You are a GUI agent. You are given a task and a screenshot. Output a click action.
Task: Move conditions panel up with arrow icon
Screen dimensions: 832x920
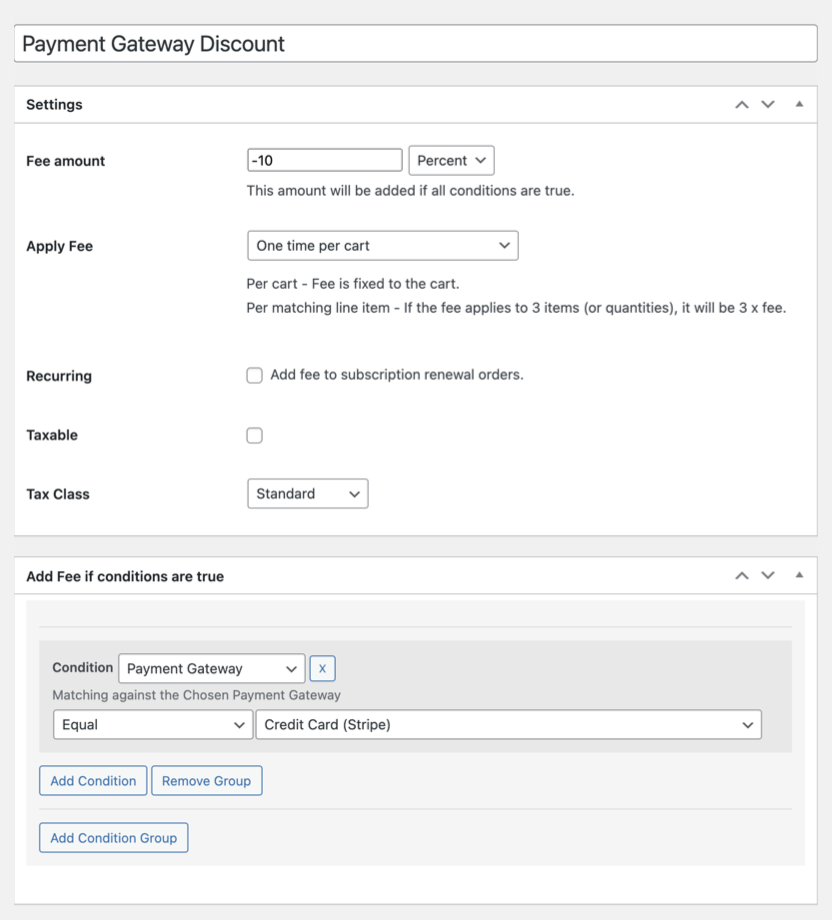[x=741, y=576]
